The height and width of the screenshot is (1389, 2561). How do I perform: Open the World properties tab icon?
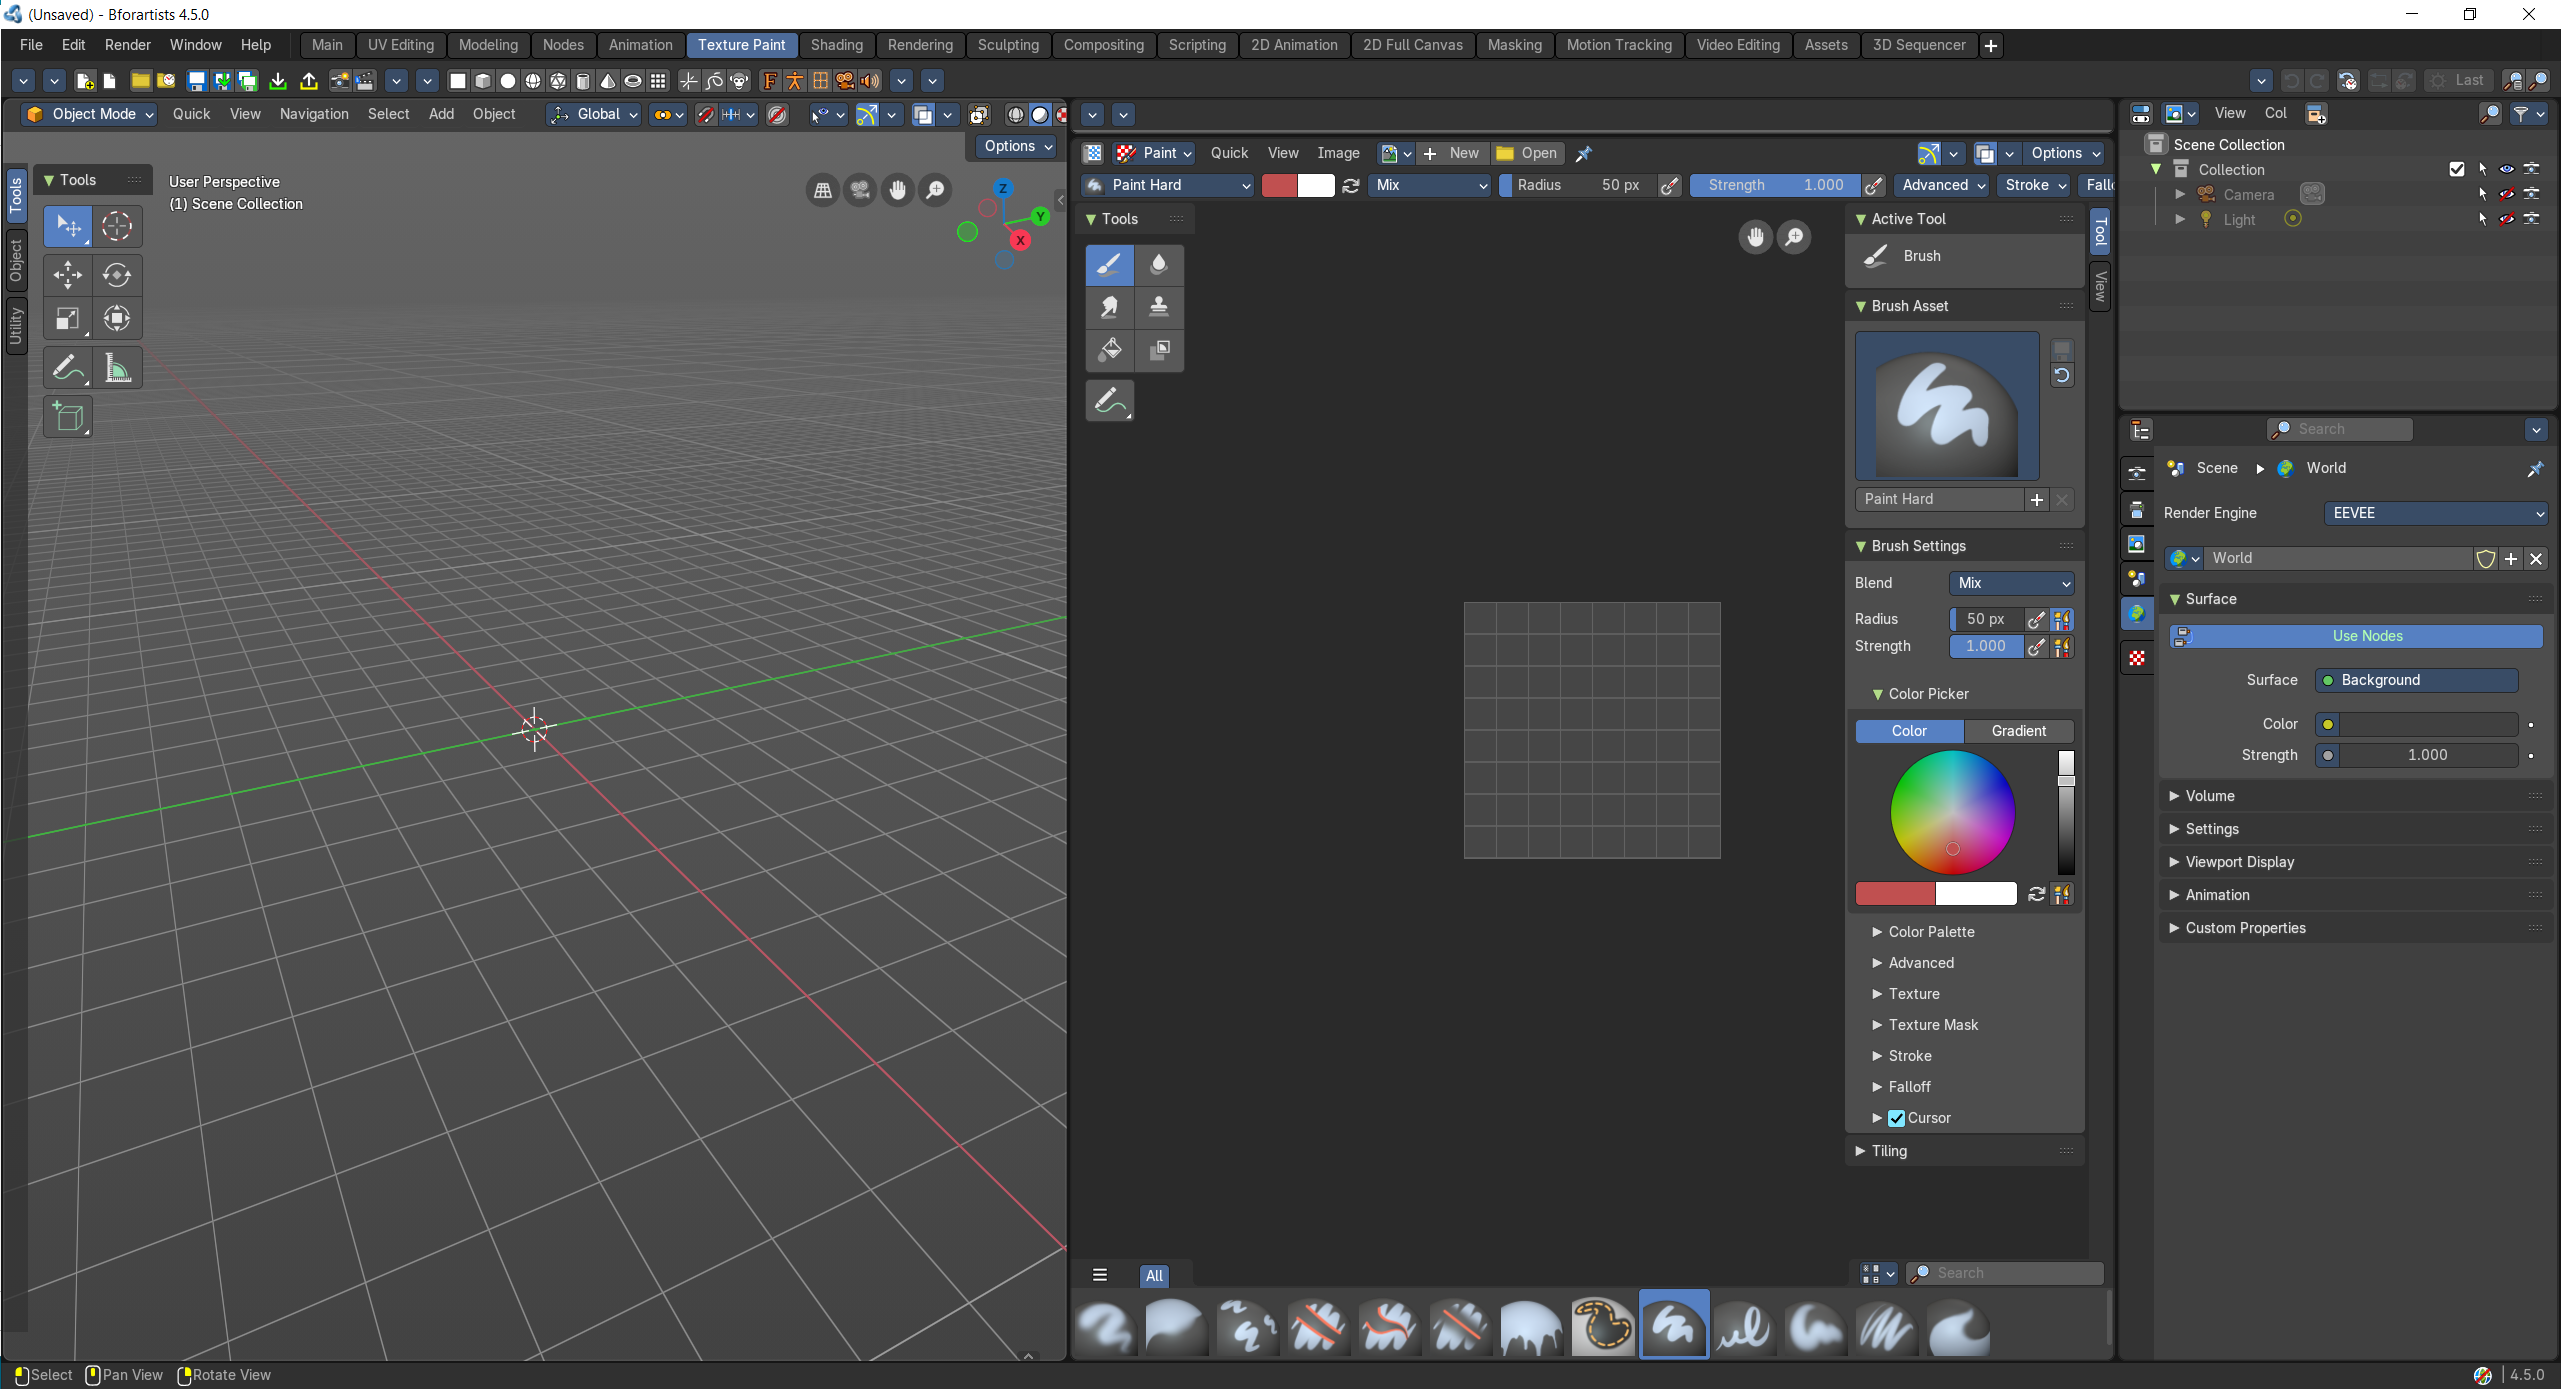pyautogui.click(x=2137, y=614)
